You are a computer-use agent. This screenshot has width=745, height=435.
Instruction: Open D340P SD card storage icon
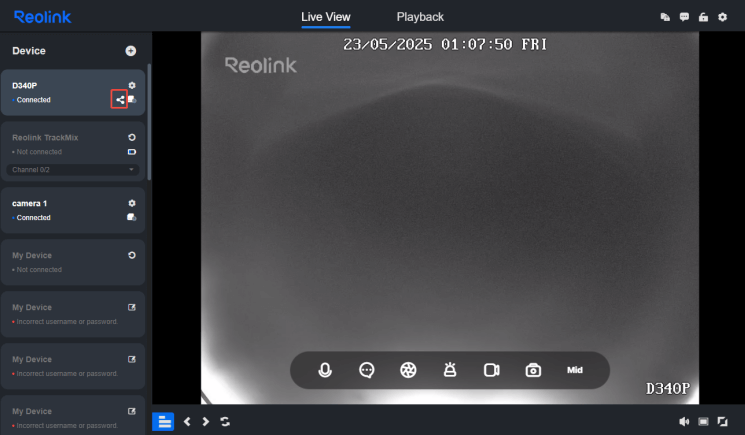tap(132, 100)
